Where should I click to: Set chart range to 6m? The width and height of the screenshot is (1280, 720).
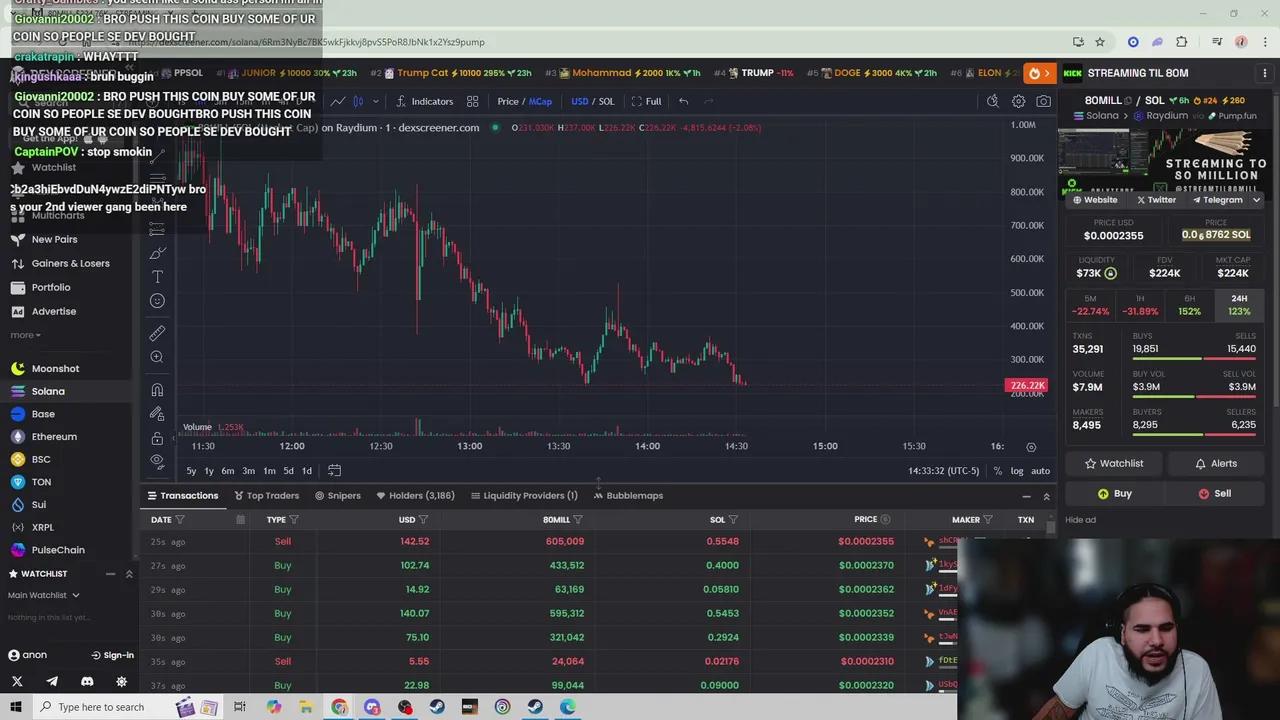(228, 471)
